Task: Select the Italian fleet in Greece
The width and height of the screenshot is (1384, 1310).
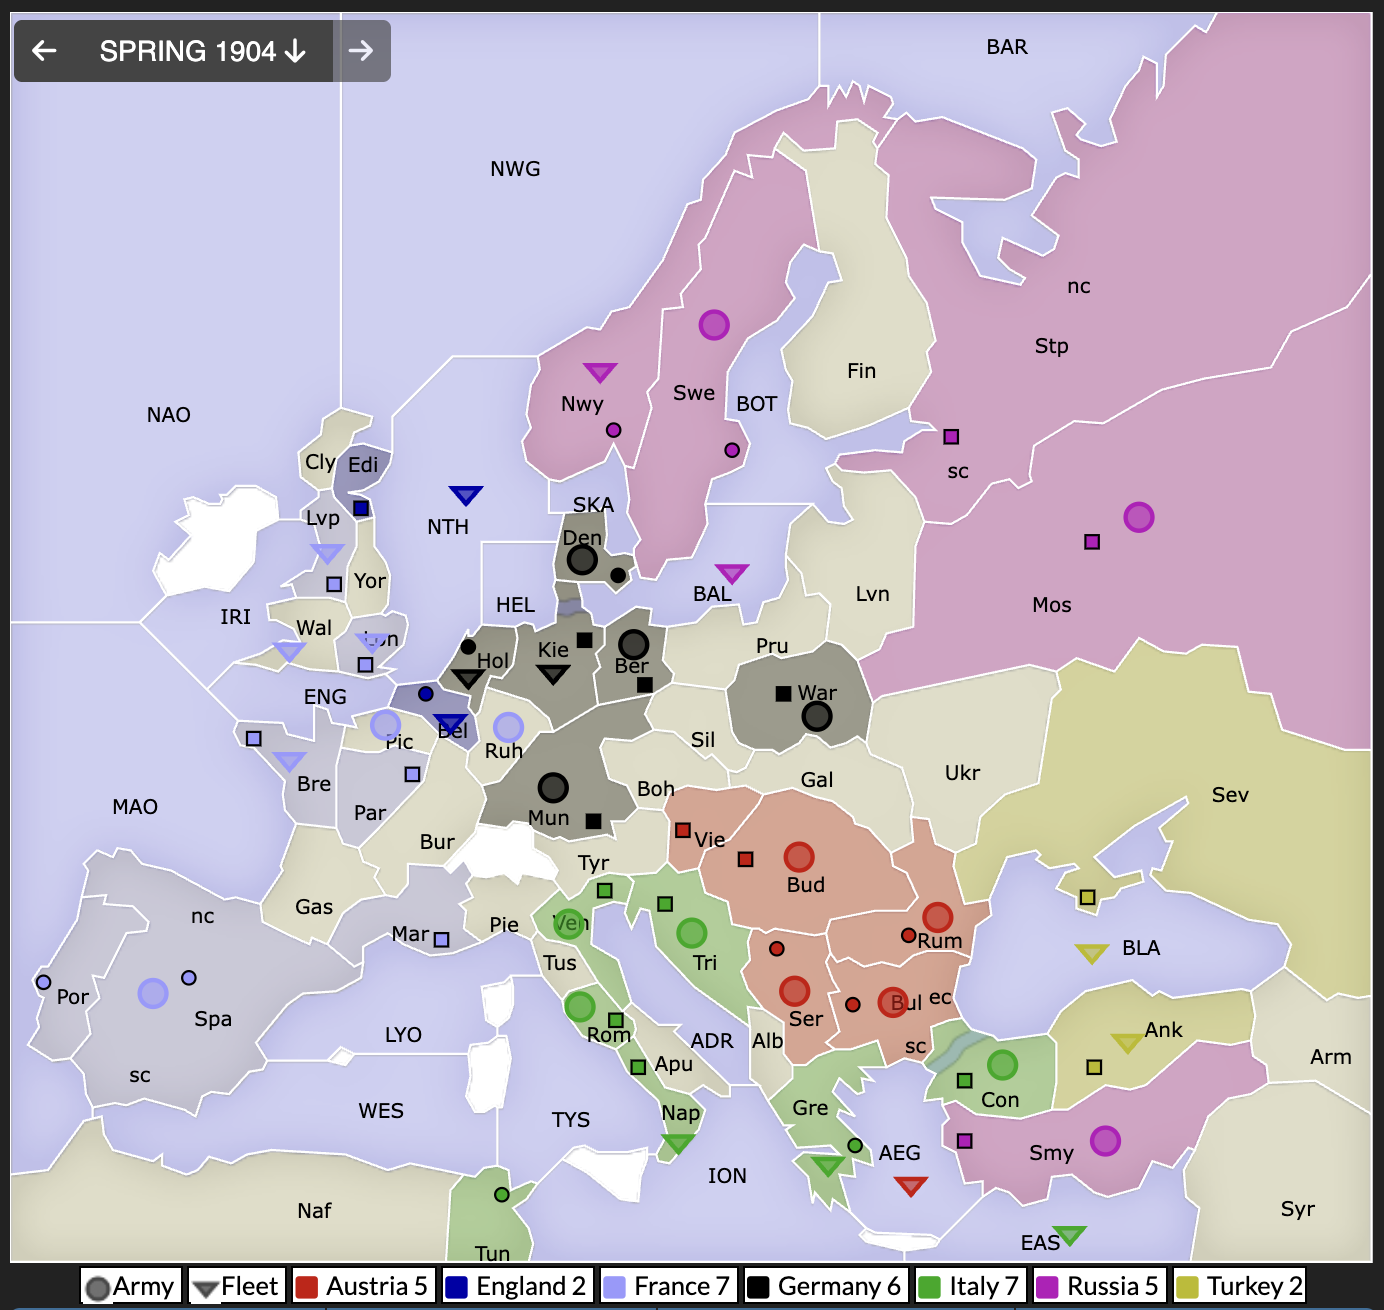Action: pyautogui.click(x=827, y=1165)
